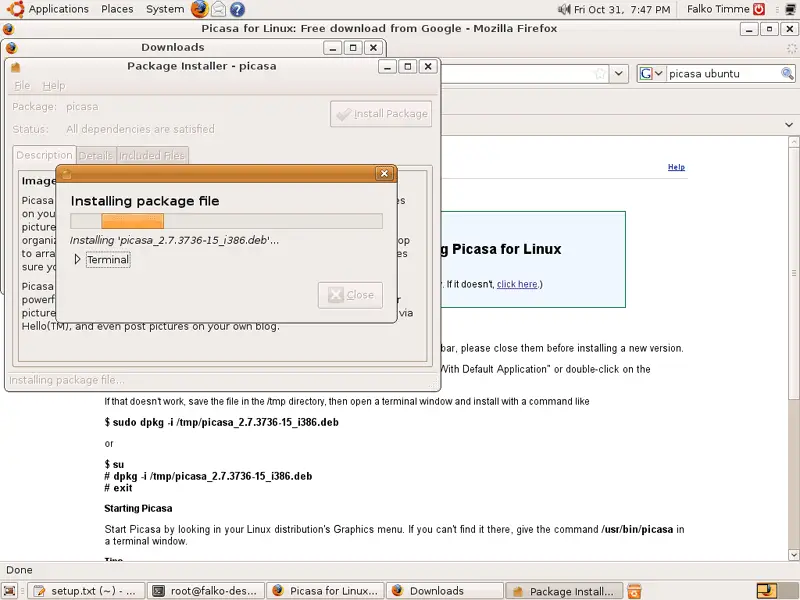800x600 pixels.
Task: Click the Close button in install dialog
Action: 350,295
